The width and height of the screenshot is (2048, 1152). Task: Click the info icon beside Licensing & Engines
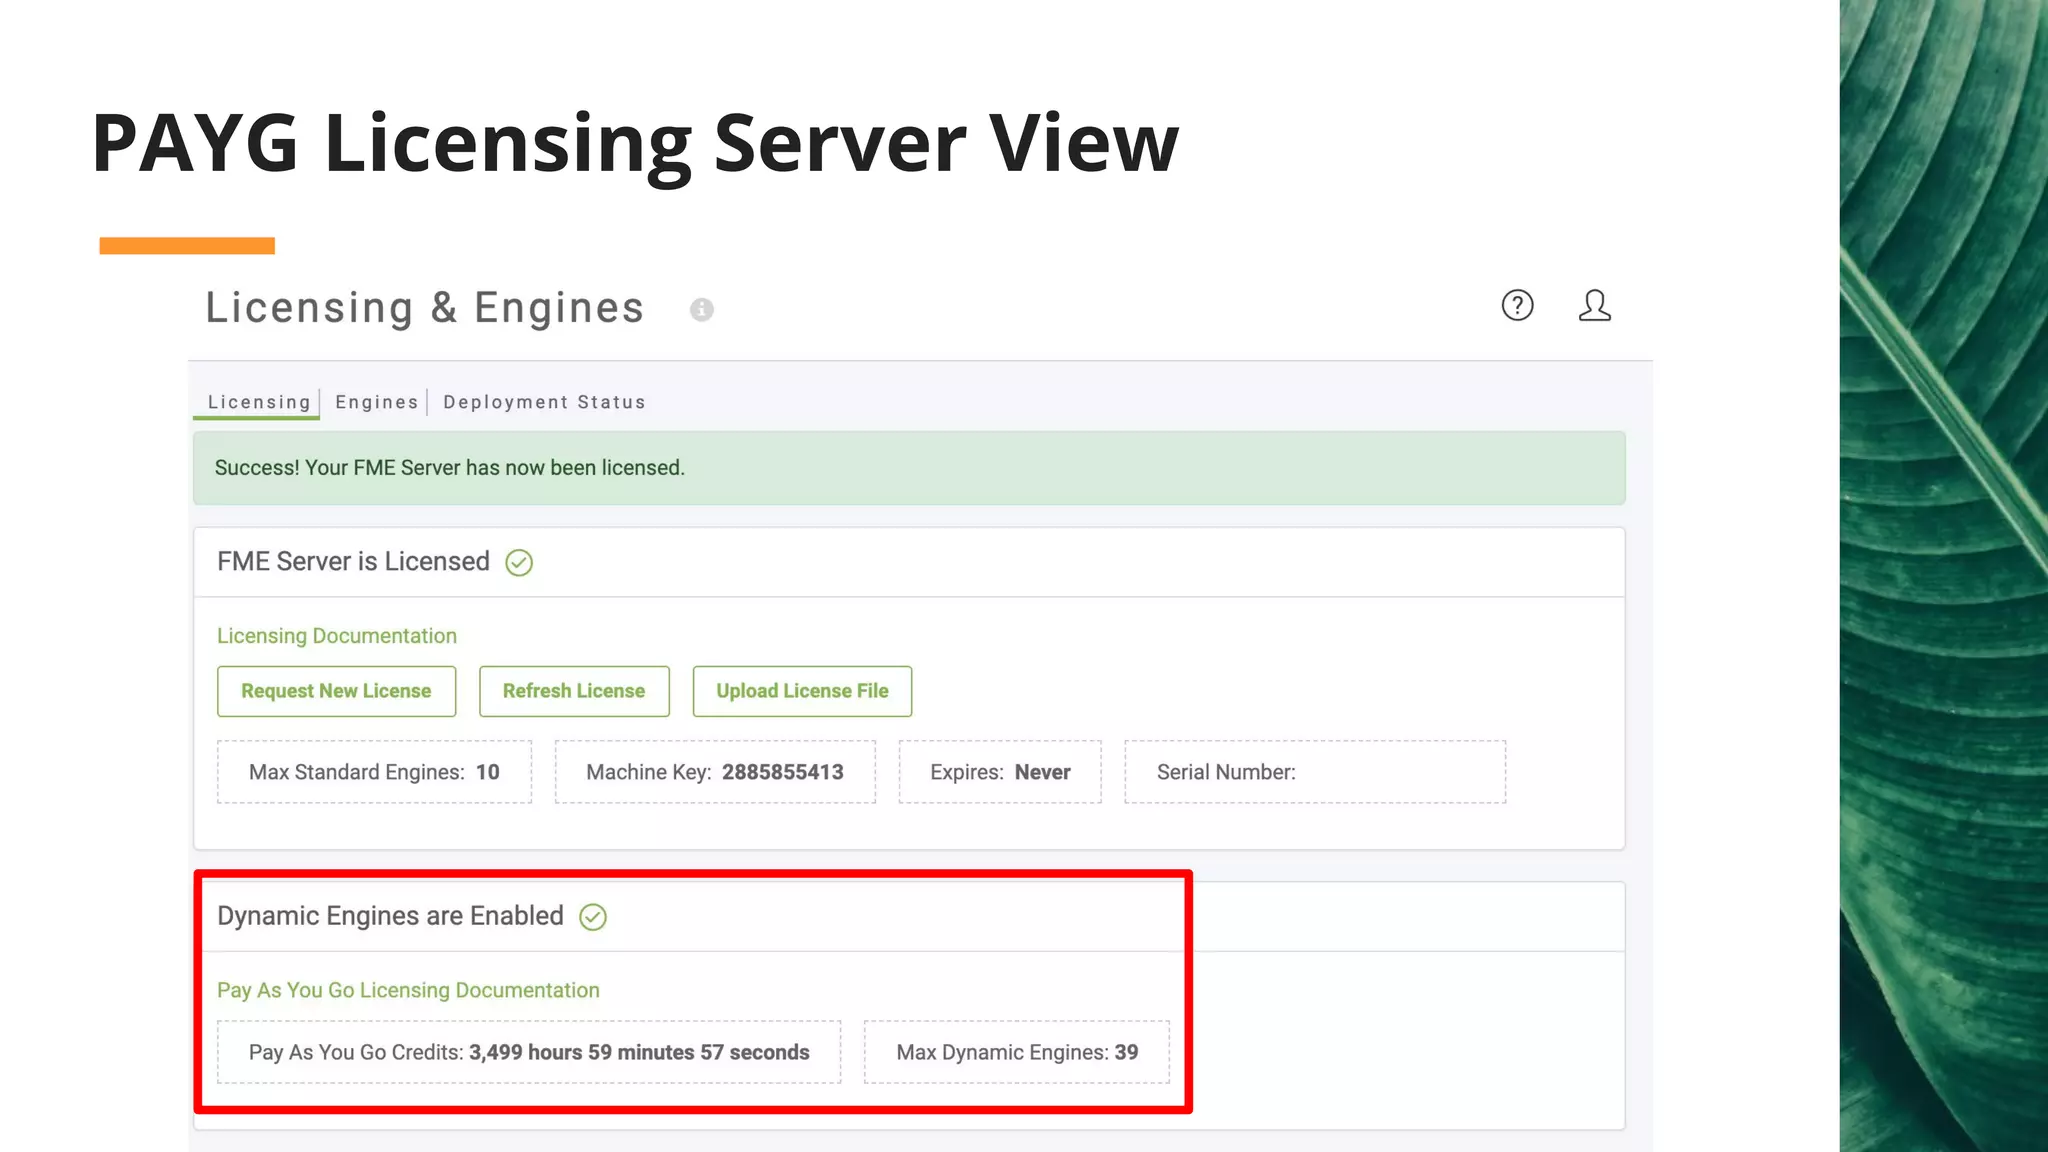pyautogui.click(x=702, y=310)
